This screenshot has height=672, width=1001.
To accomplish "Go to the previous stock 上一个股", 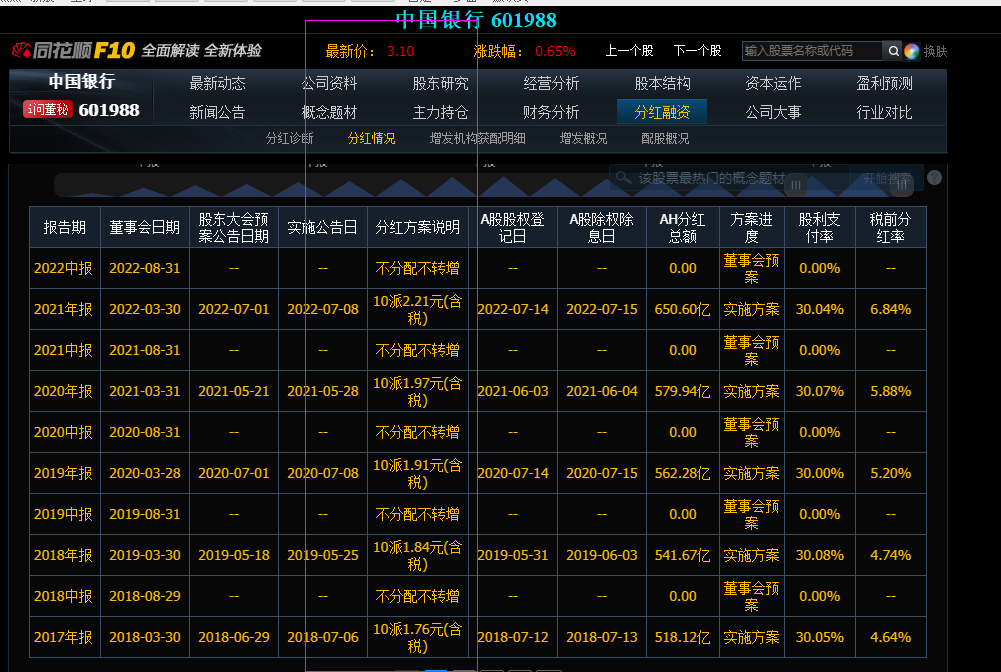I will pos(629,50).
